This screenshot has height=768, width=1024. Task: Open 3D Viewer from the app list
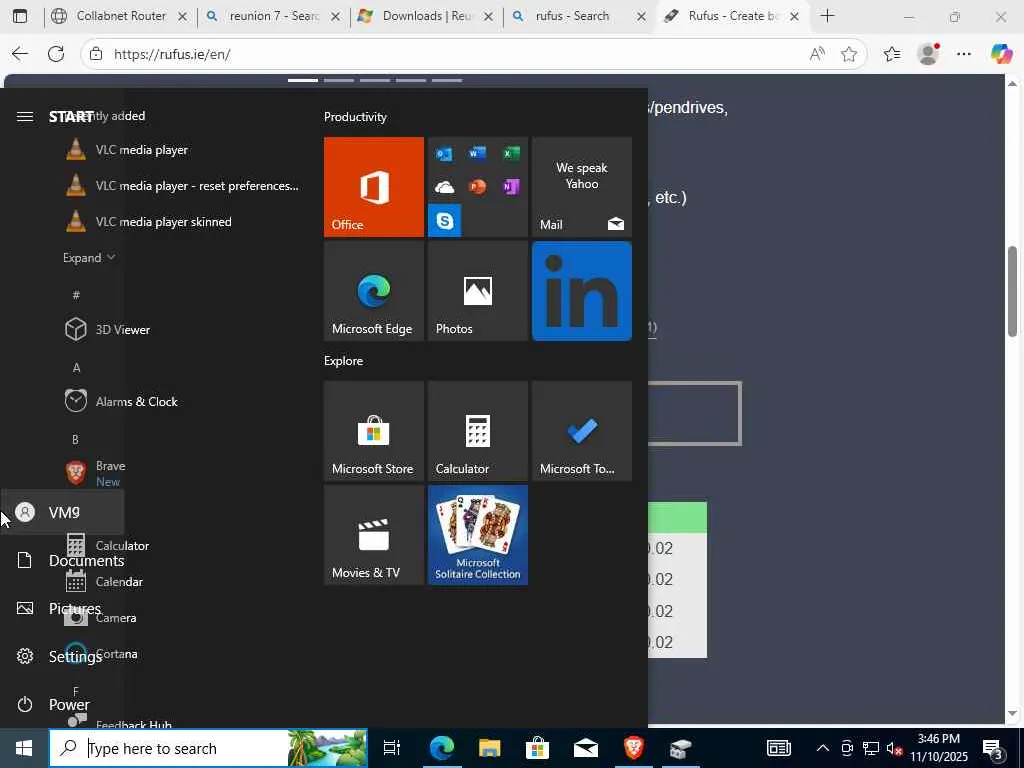coord(183,329)
